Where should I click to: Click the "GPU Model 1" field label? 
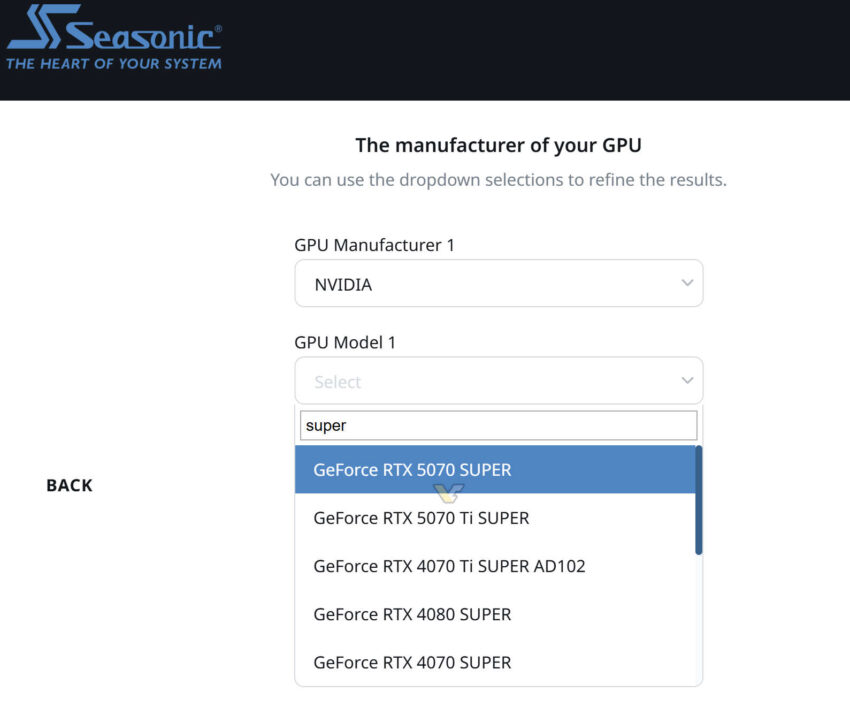345,342
